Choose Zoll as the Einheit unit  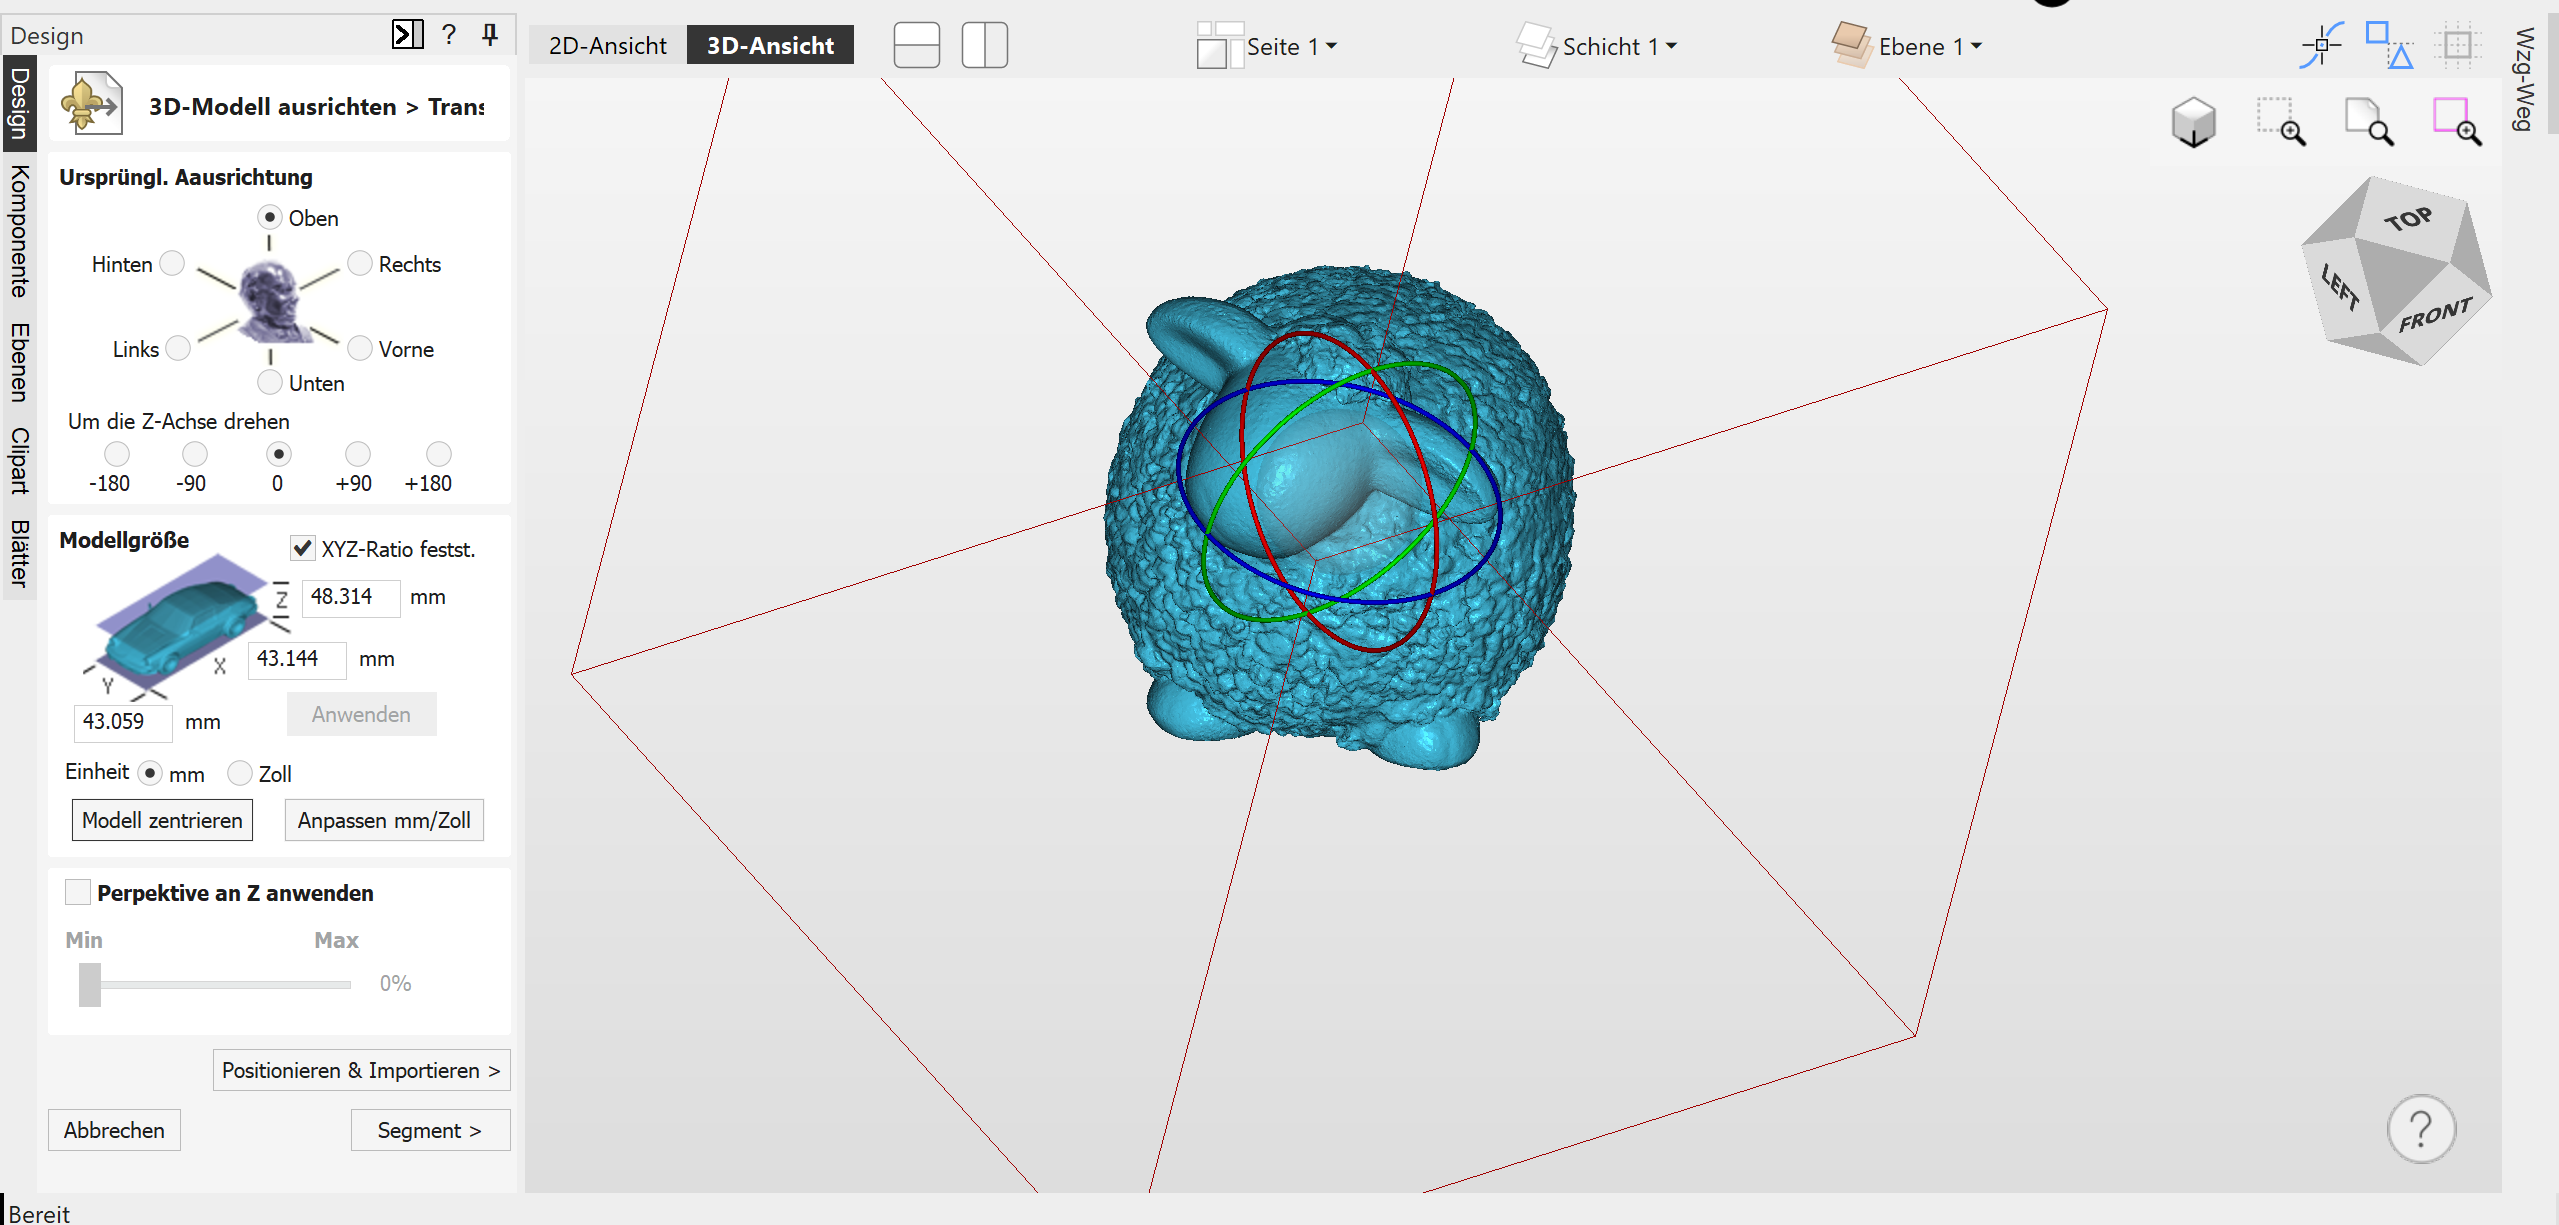click(x=240, y=773)
